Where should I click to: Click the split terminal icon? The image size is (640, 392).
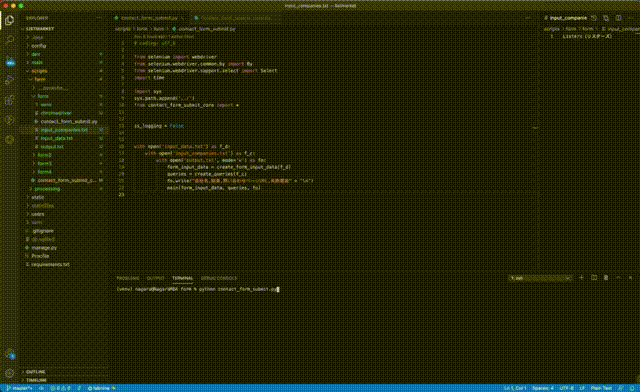pyautogui.click(x=594, y=278)
